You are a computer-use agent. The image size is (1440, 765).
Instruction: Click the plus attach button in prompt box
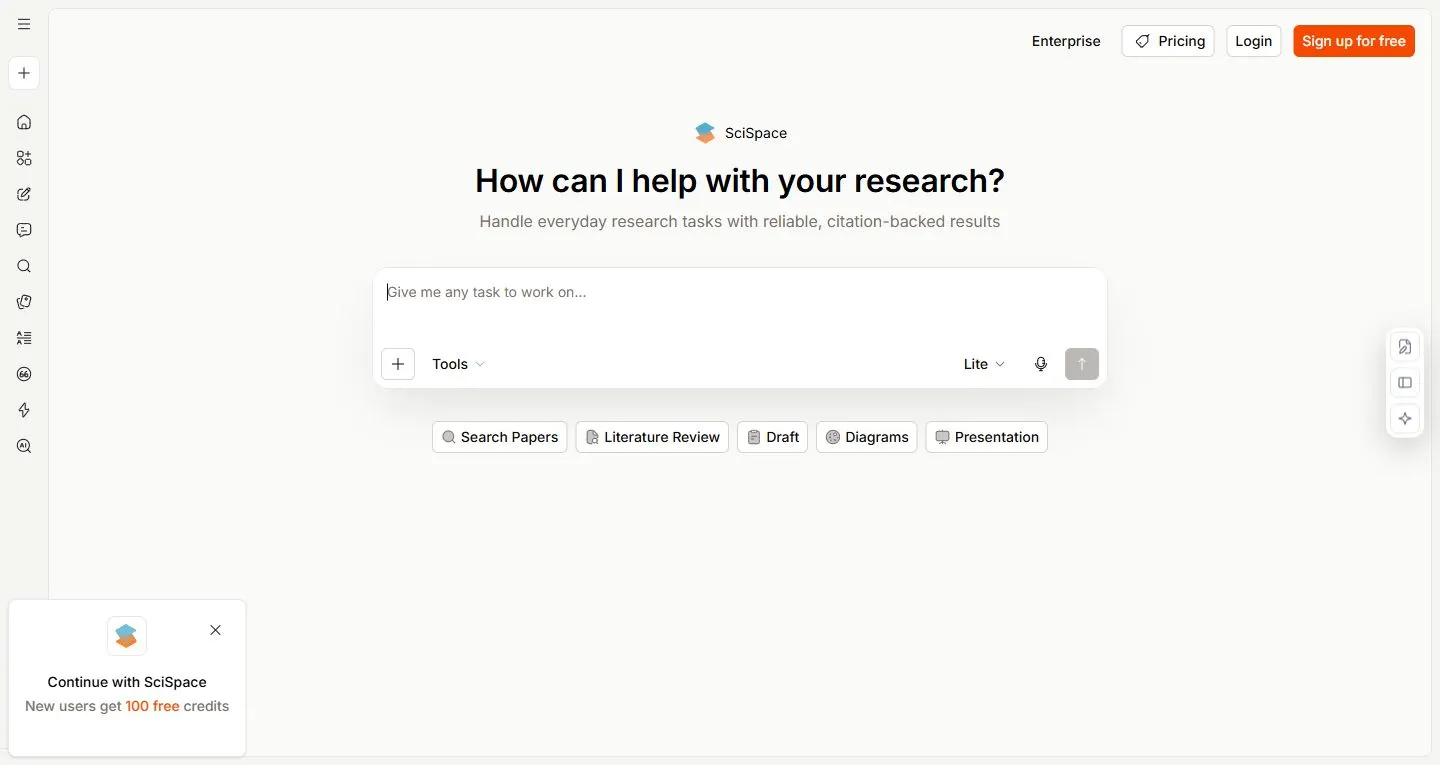(398, 364)
